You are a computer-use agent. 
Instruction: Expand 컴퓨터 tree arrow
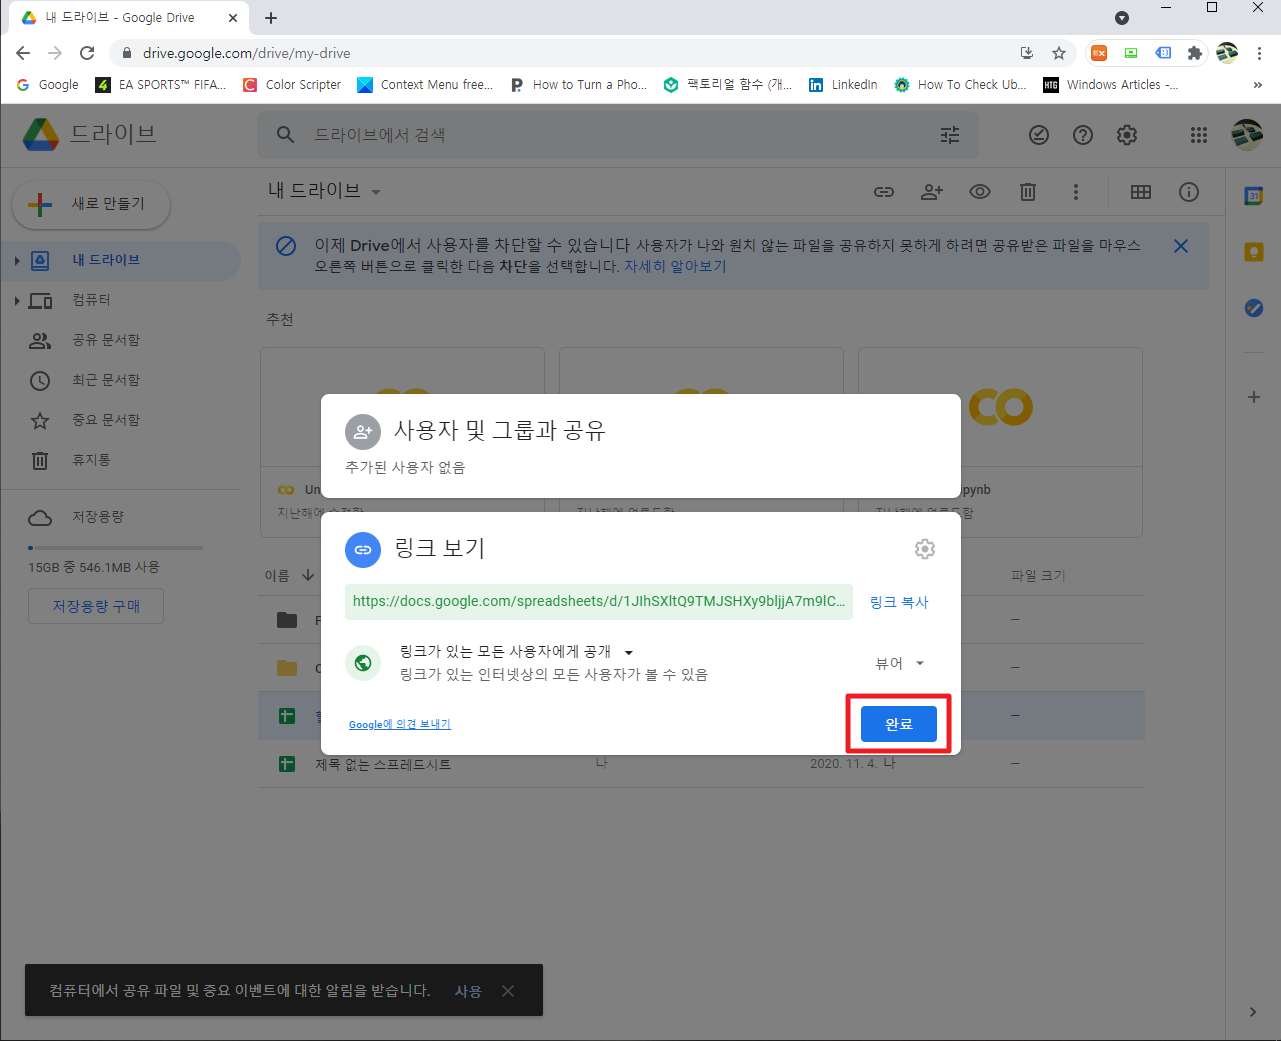coord(16,301)
